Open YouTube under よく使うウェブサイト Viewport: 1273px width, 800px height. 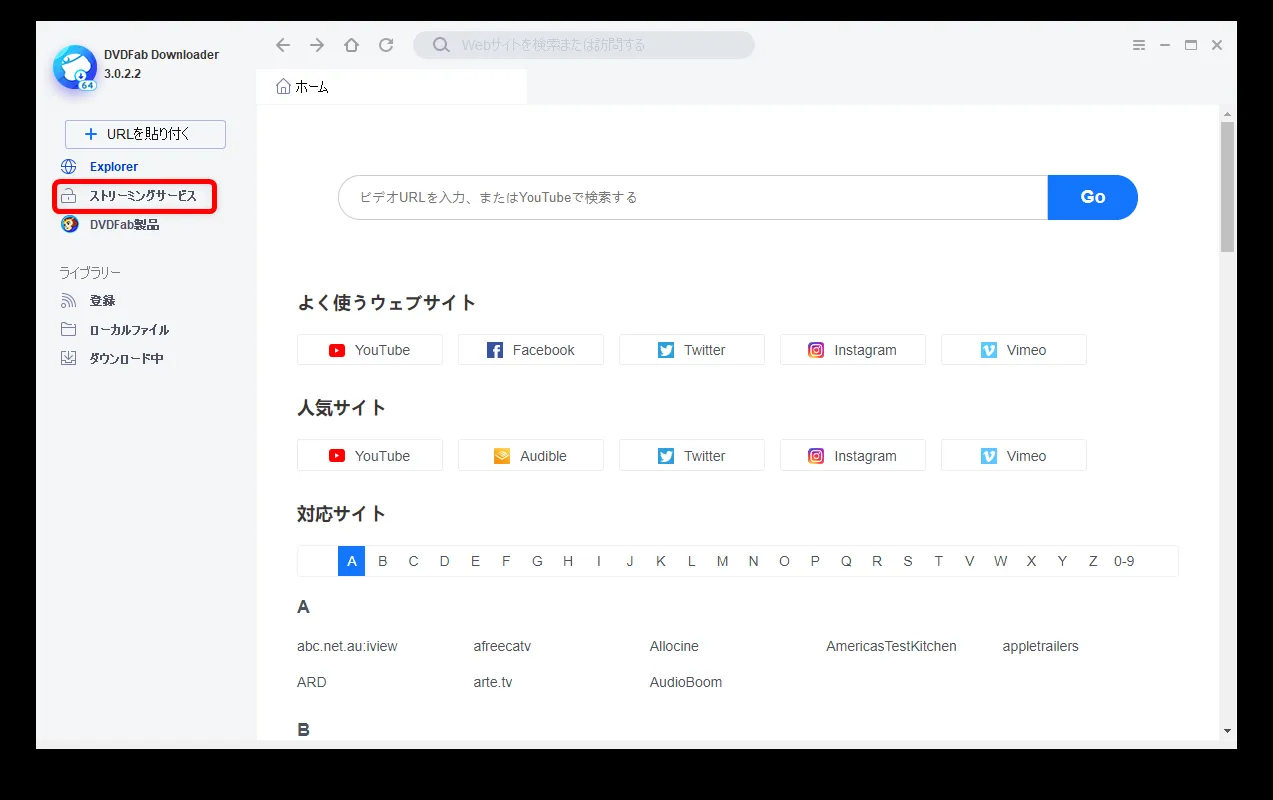tap(370, 350)
